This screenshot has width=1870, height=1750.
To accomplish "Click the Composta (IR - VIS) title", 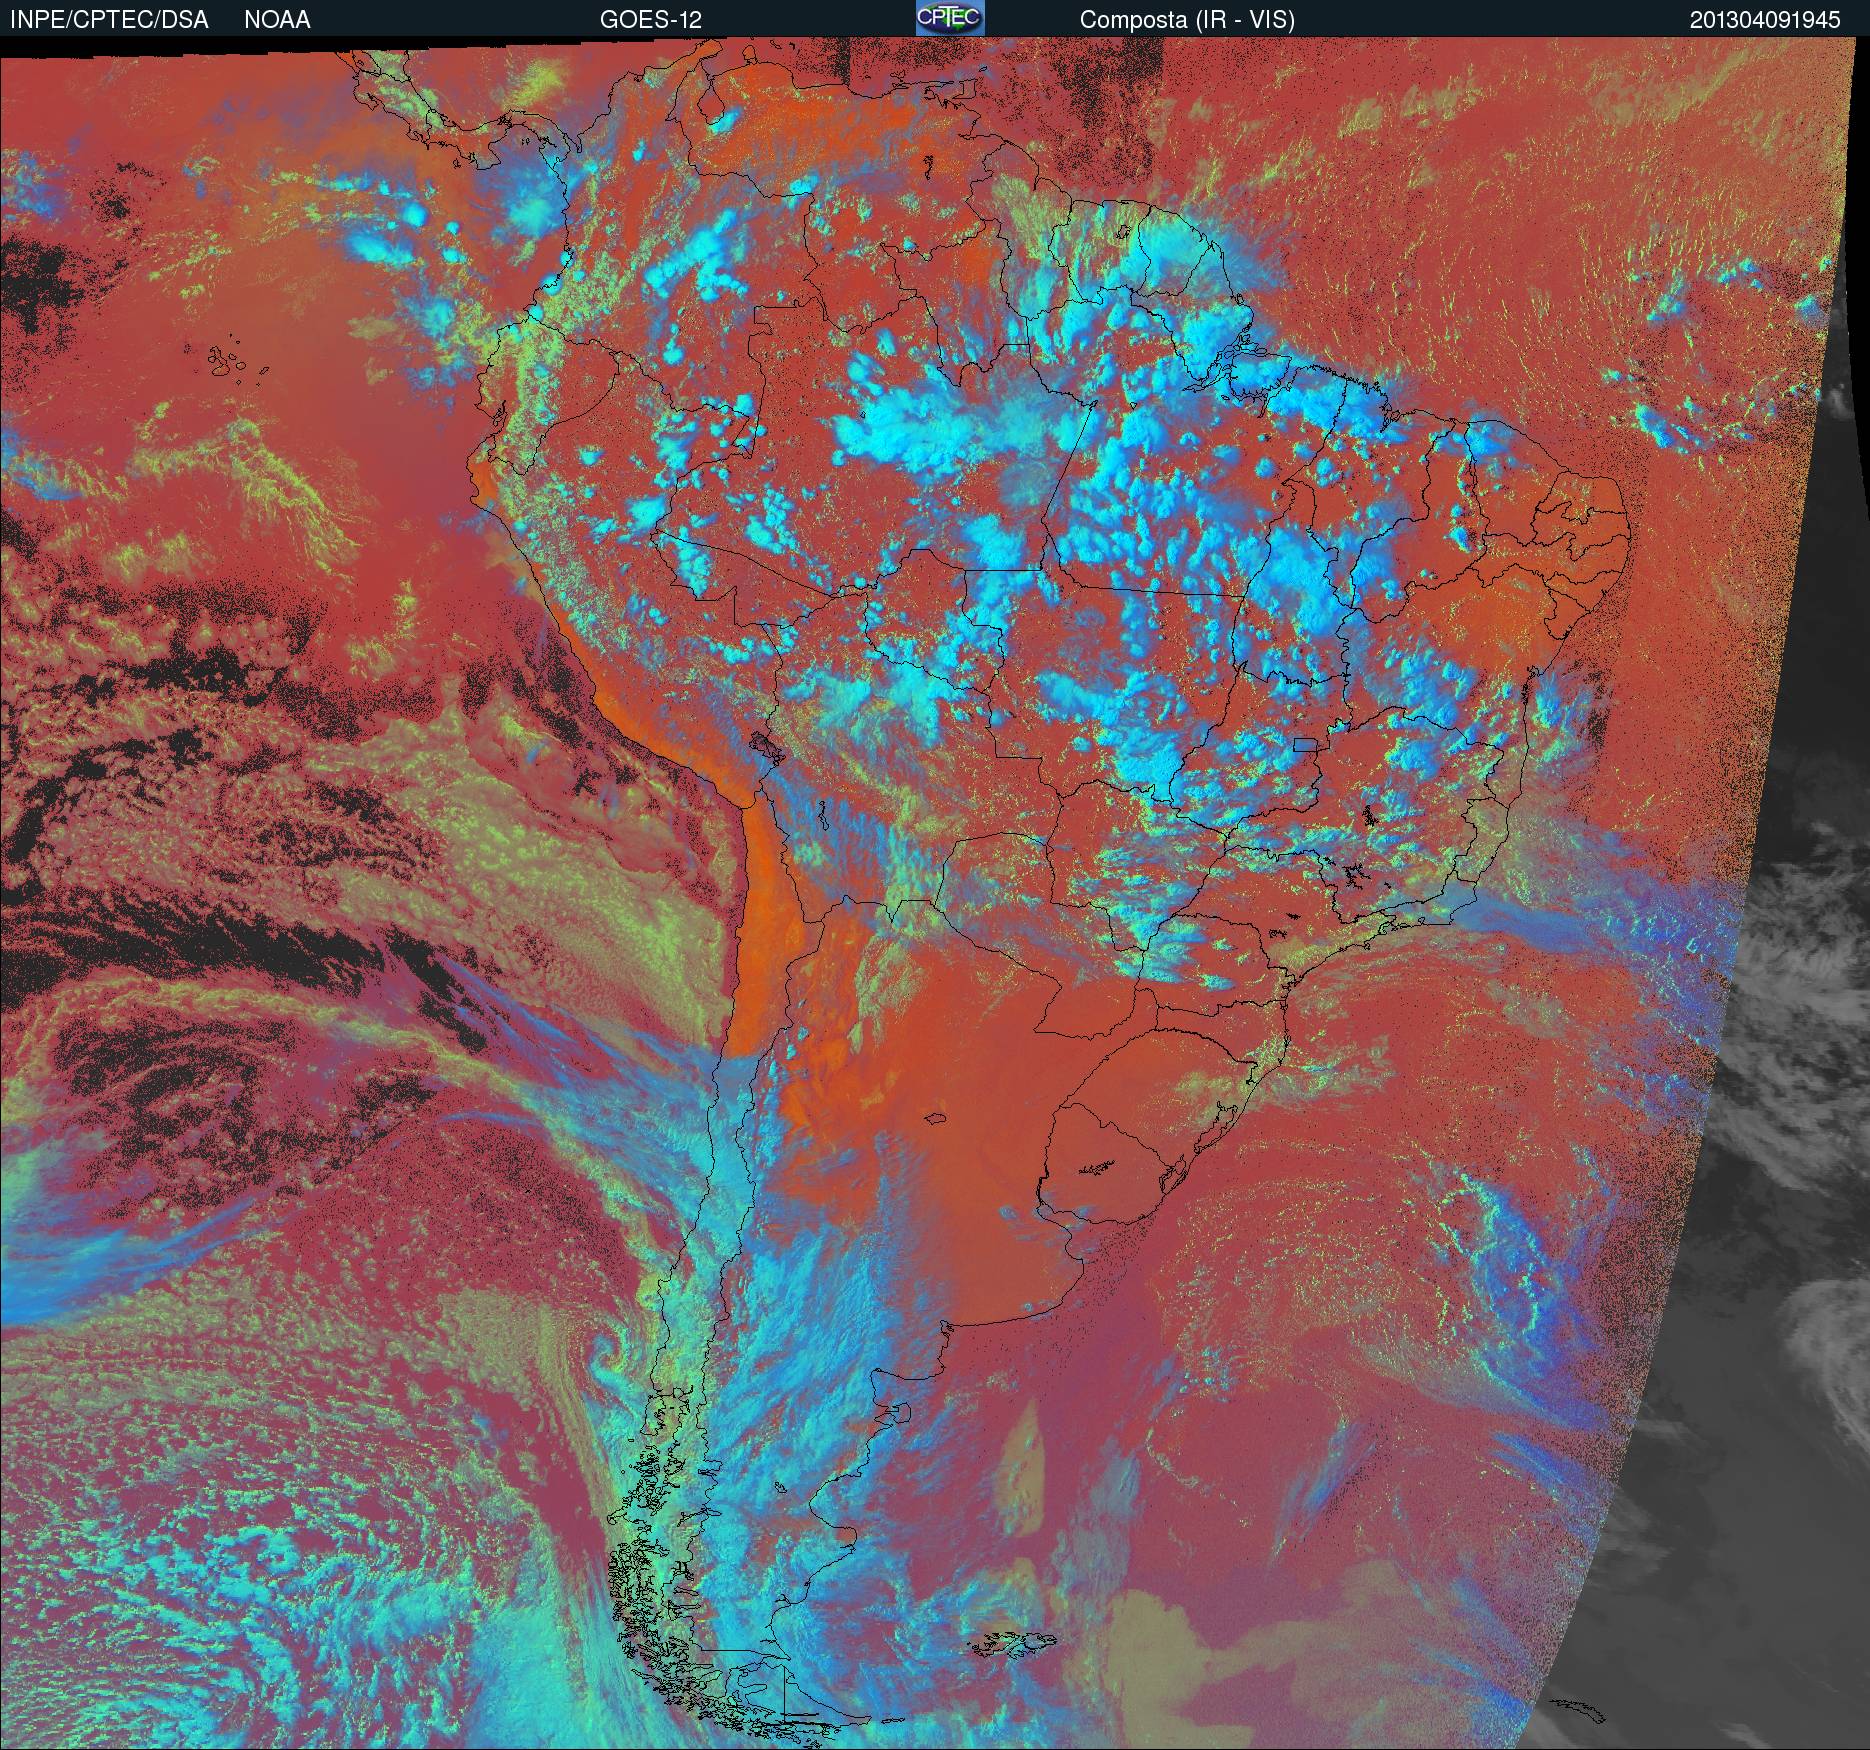I will click(1187, 20).
